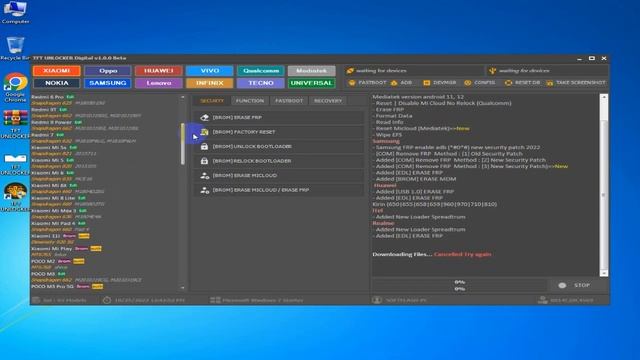Select POCO M2 in device list

click(x=43, y=261)
